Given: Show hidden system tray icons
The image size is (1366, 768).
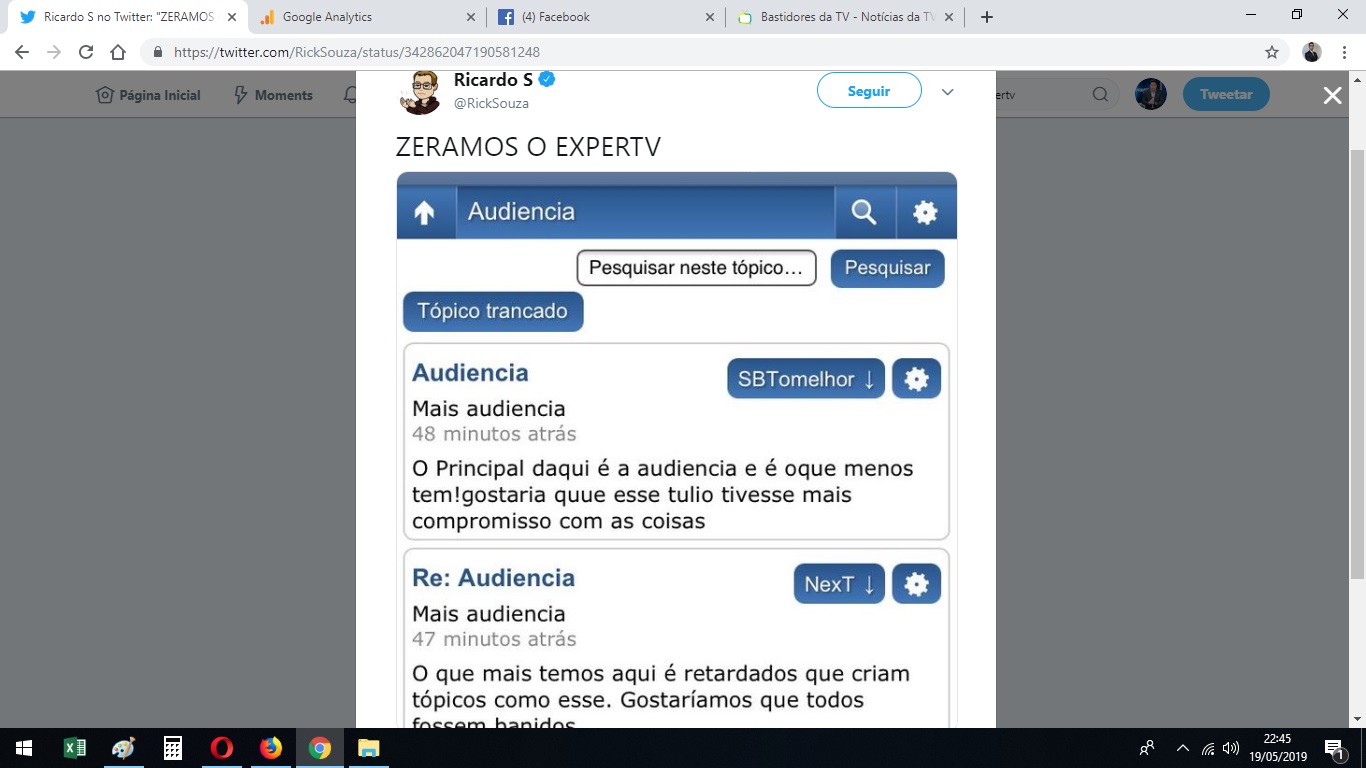Looking at the screenshot, I should [1183, 748].
